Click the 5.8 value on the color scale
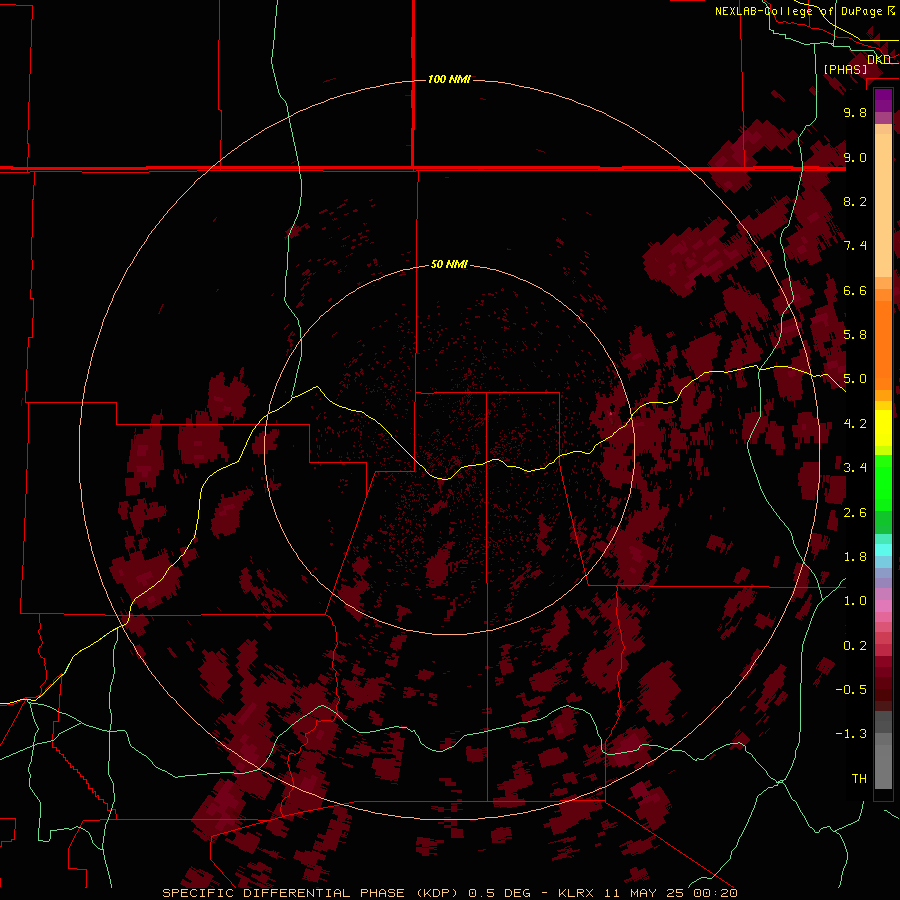This screenshot has height=900, width=900. pos(855,335)
